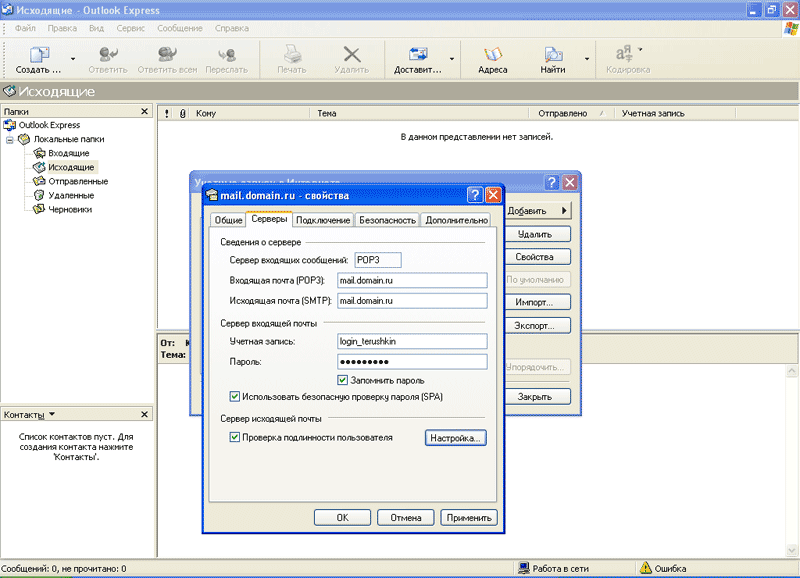This screenshot has height=578, width=800.
Task: Click the Reply All (Ответить всем) icon
Action: click(167, 54)
